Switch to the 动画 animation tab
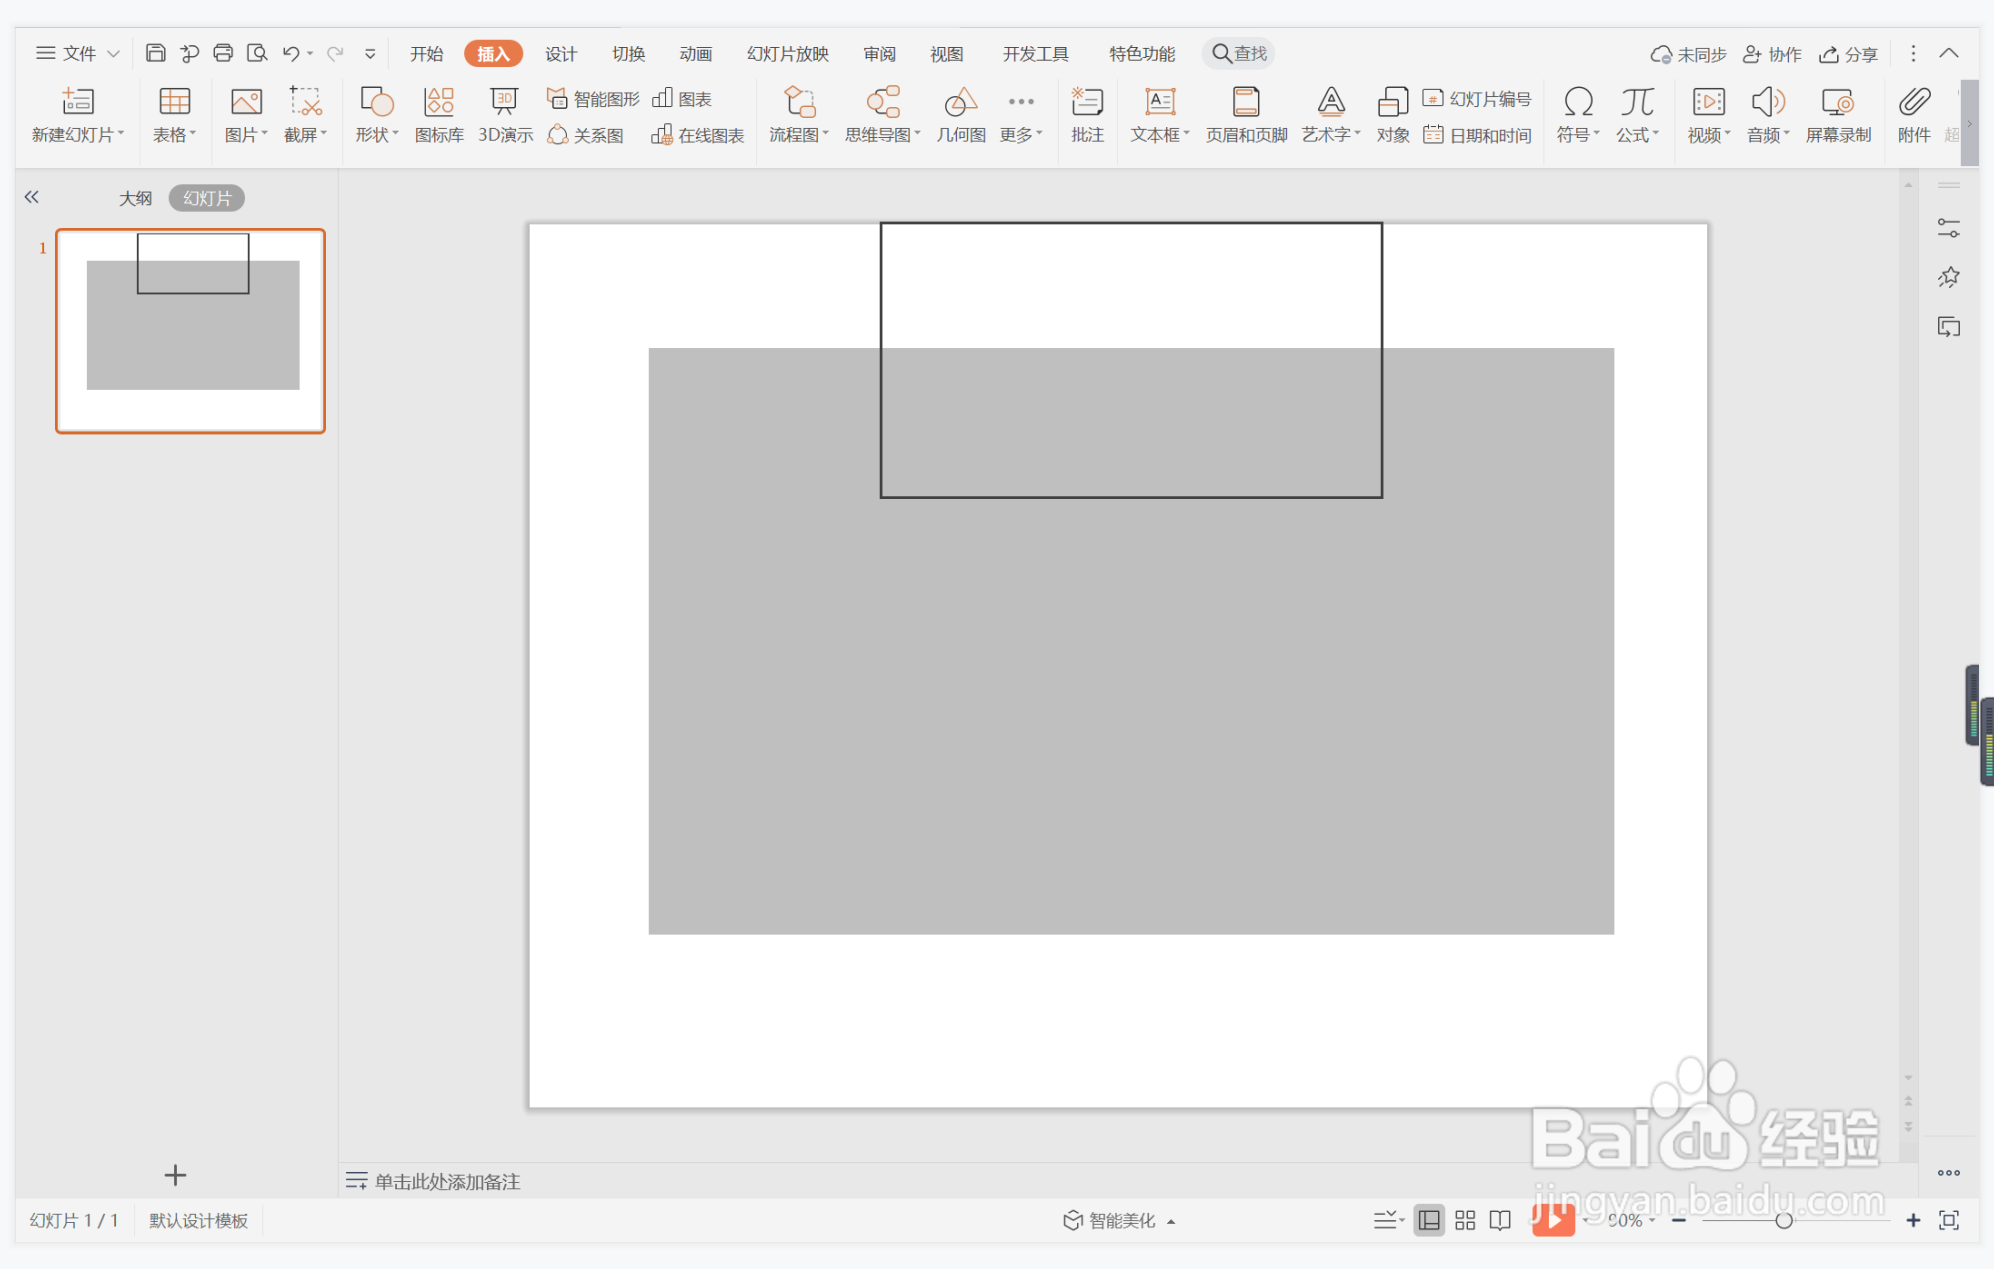Viewport: 1994px width, 1269px height. coord(695,54)
